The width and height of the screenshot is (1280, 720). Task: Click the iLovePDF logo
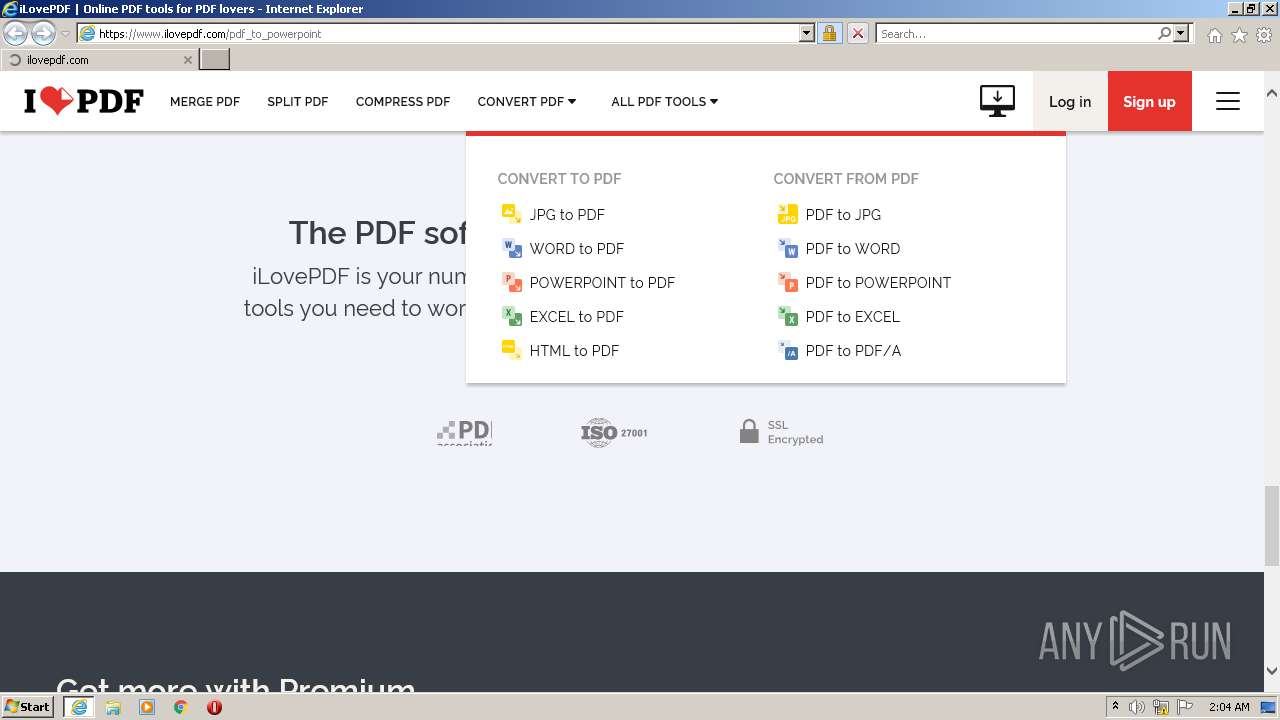pos(84,101)
